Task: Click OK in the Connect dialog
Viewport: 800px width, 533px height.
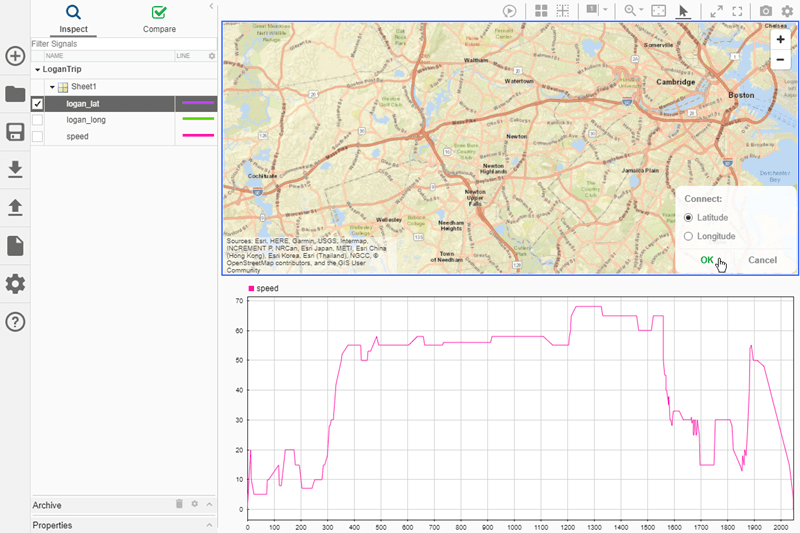Action: (x=707, y=260)
